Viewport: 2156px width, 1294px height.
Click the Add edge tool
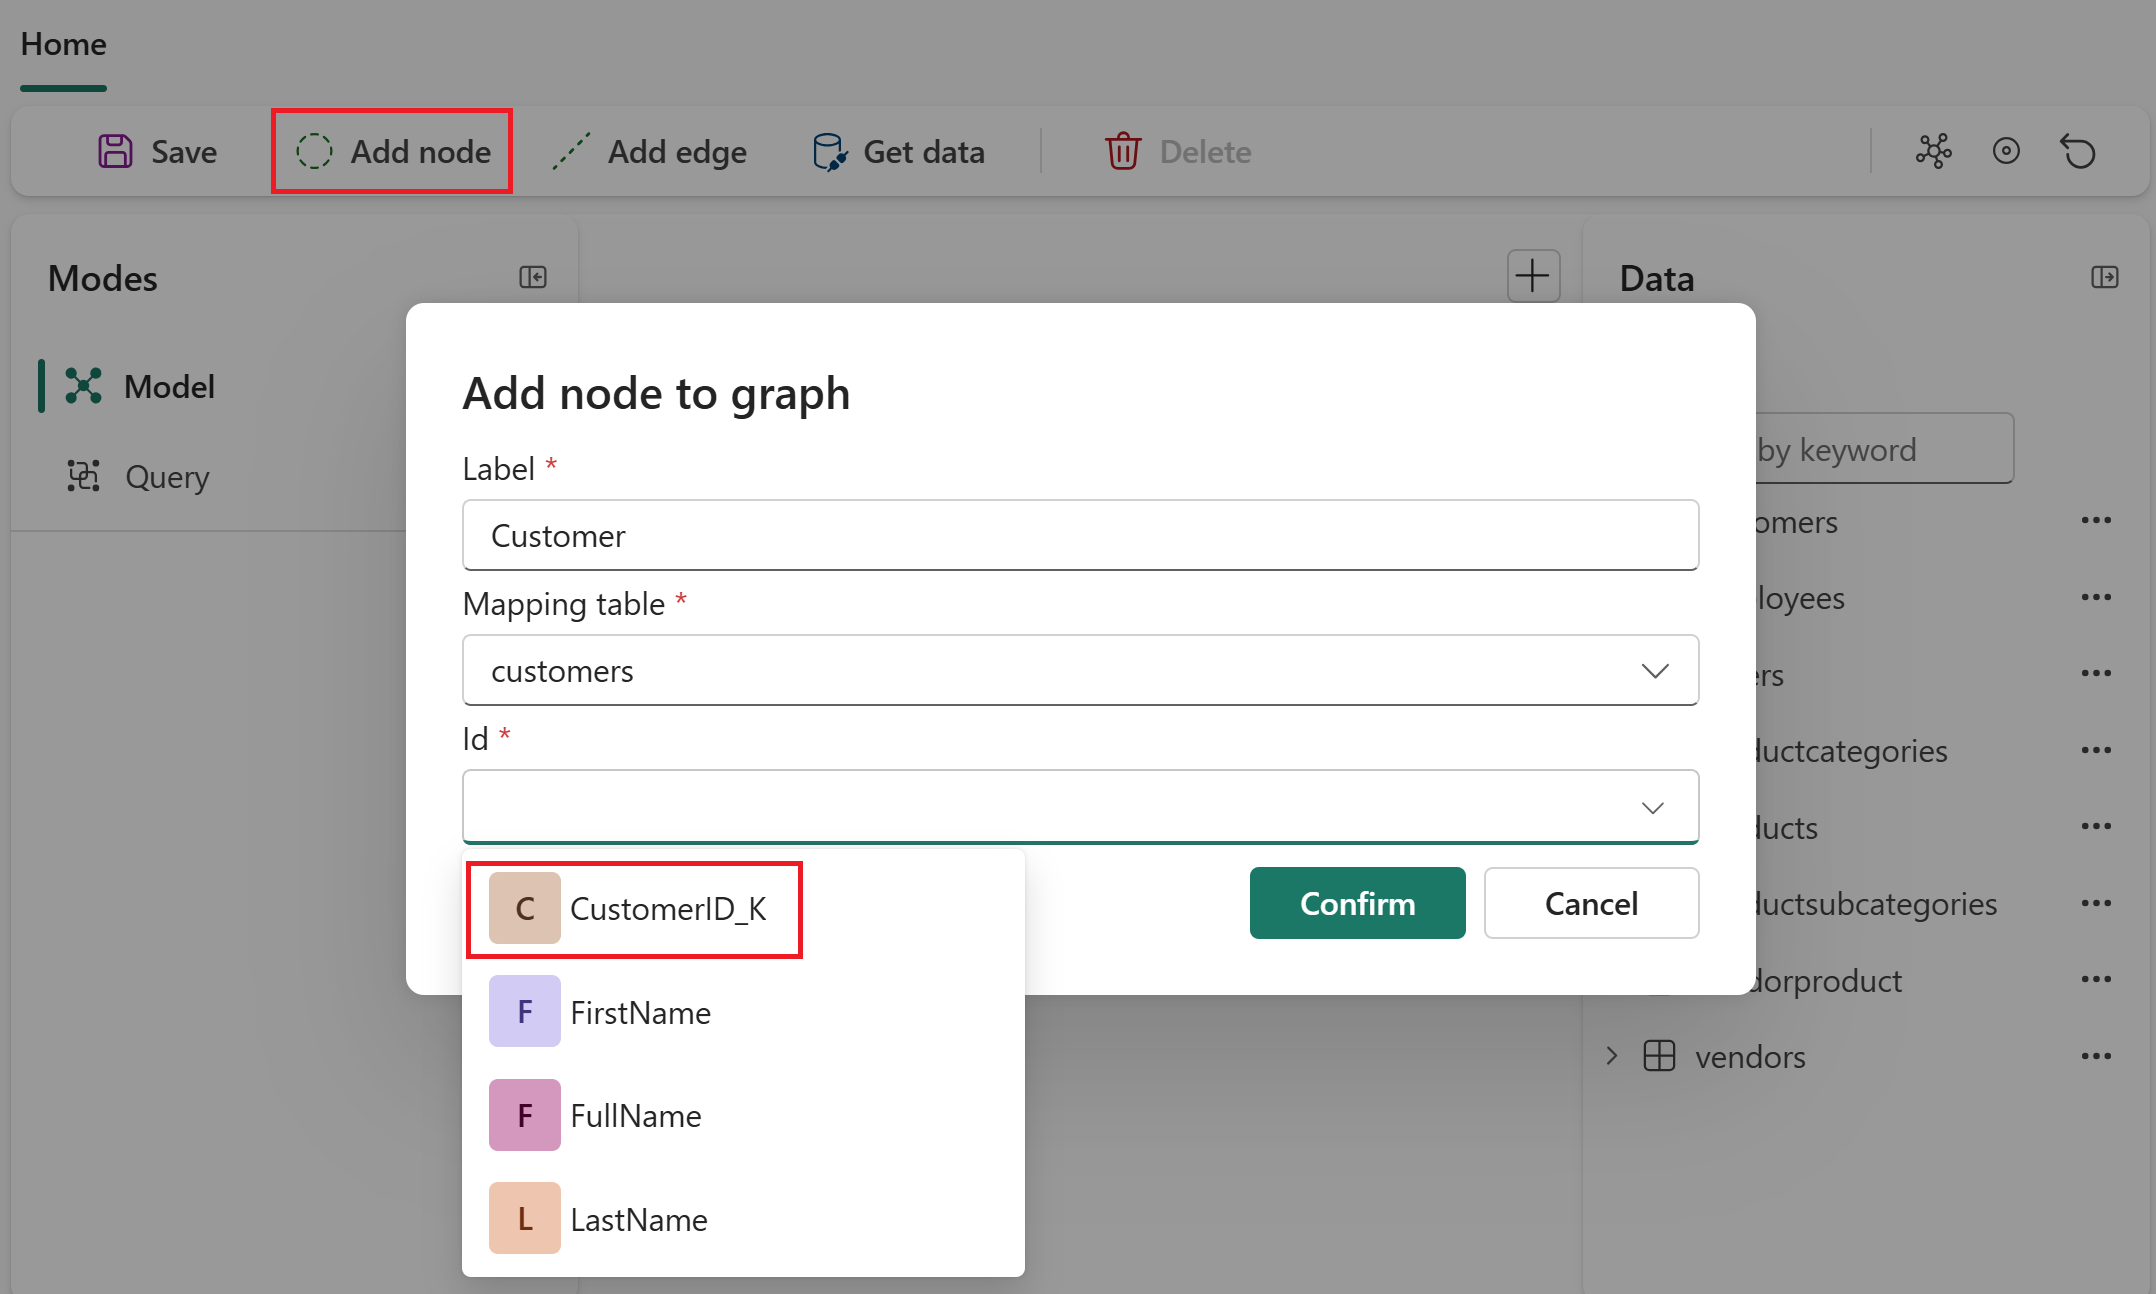649,152
